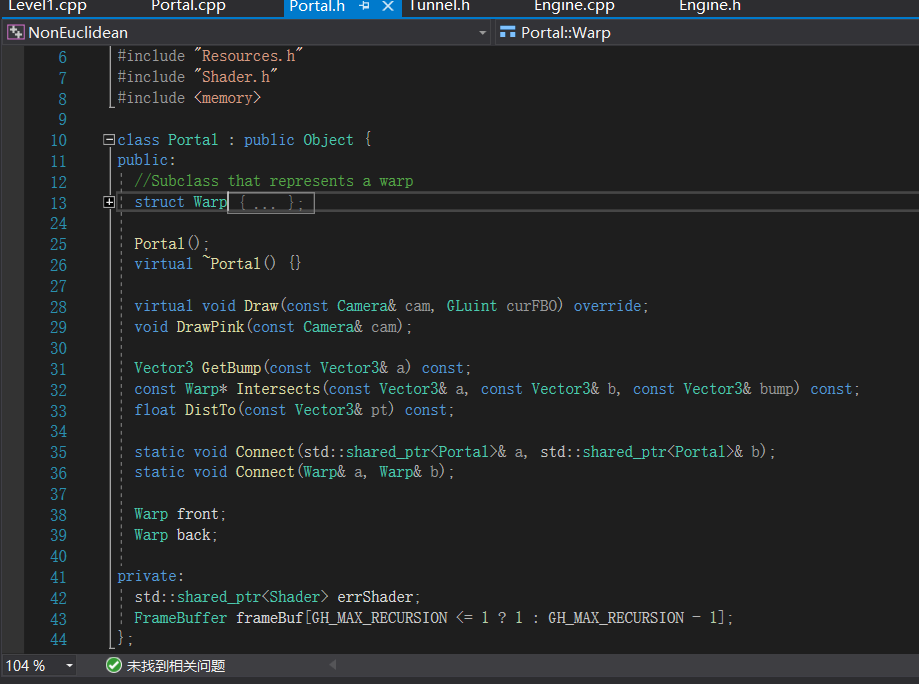Collapse the class Portal block
This screenshot has width=919, height=684.
click(109, 140)
